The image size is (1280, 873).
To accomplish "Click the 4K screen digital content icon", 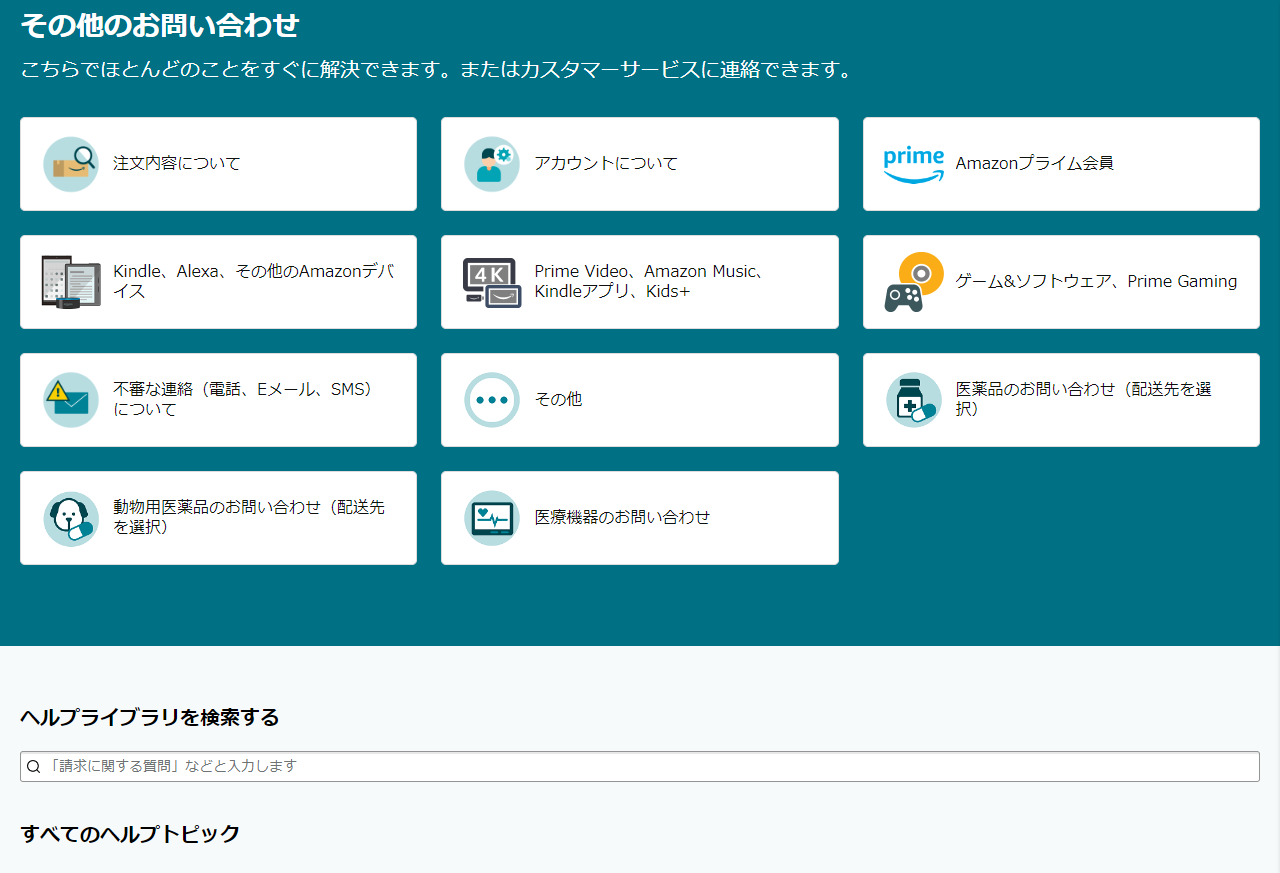I will 492,282.
